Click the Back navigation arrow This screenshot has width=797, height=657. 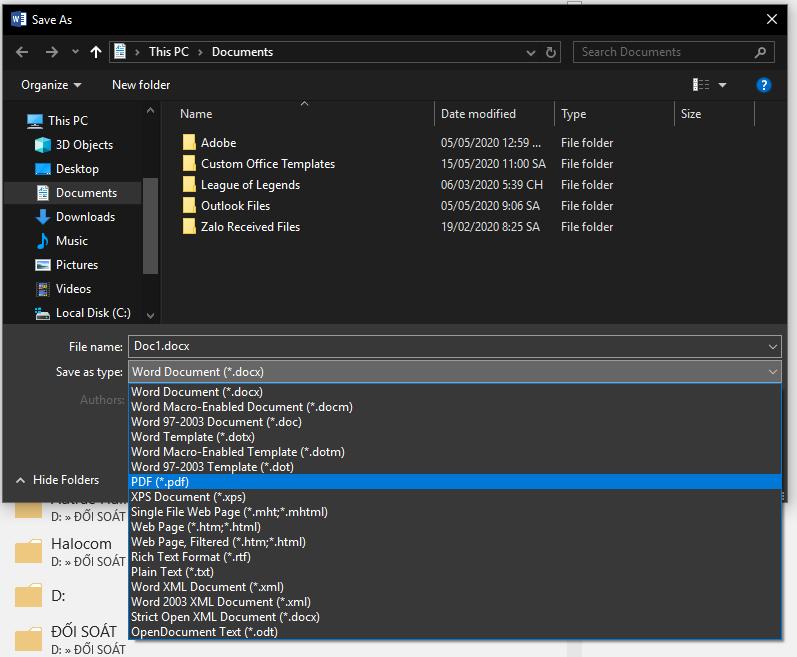coord(22,52)
